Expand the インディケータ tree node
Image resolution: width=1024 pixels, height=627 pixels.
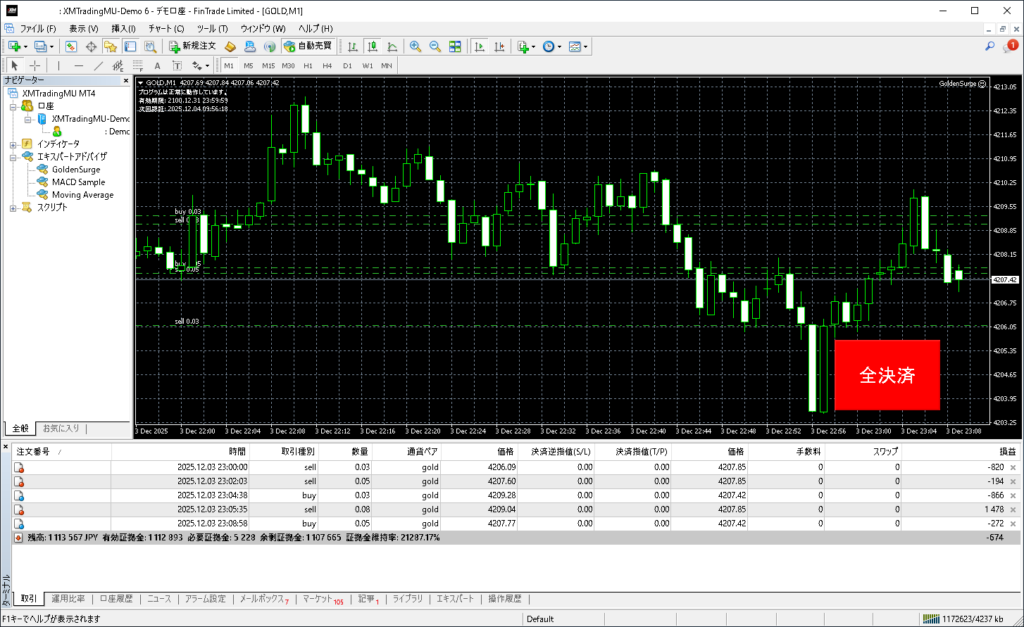pyautogui.click(x=13, y=143)
